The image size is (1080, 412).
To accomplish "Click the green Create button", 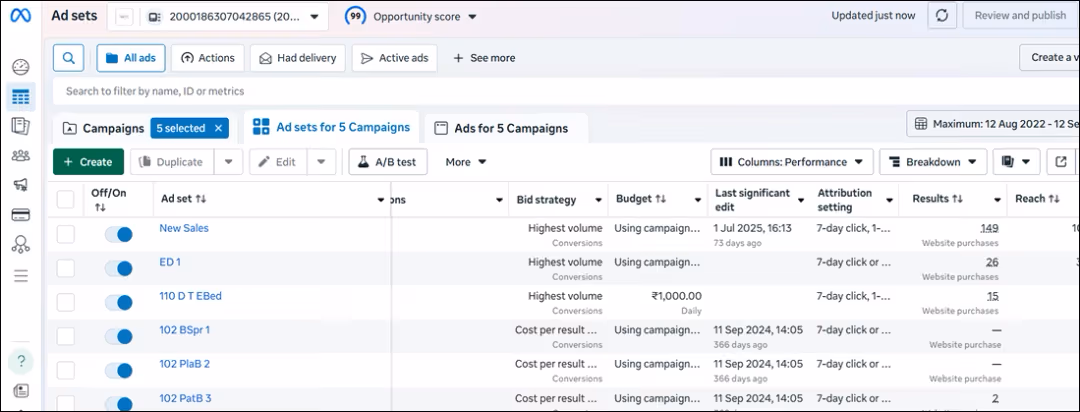I will pyautogui.click(x=88, y=162).
